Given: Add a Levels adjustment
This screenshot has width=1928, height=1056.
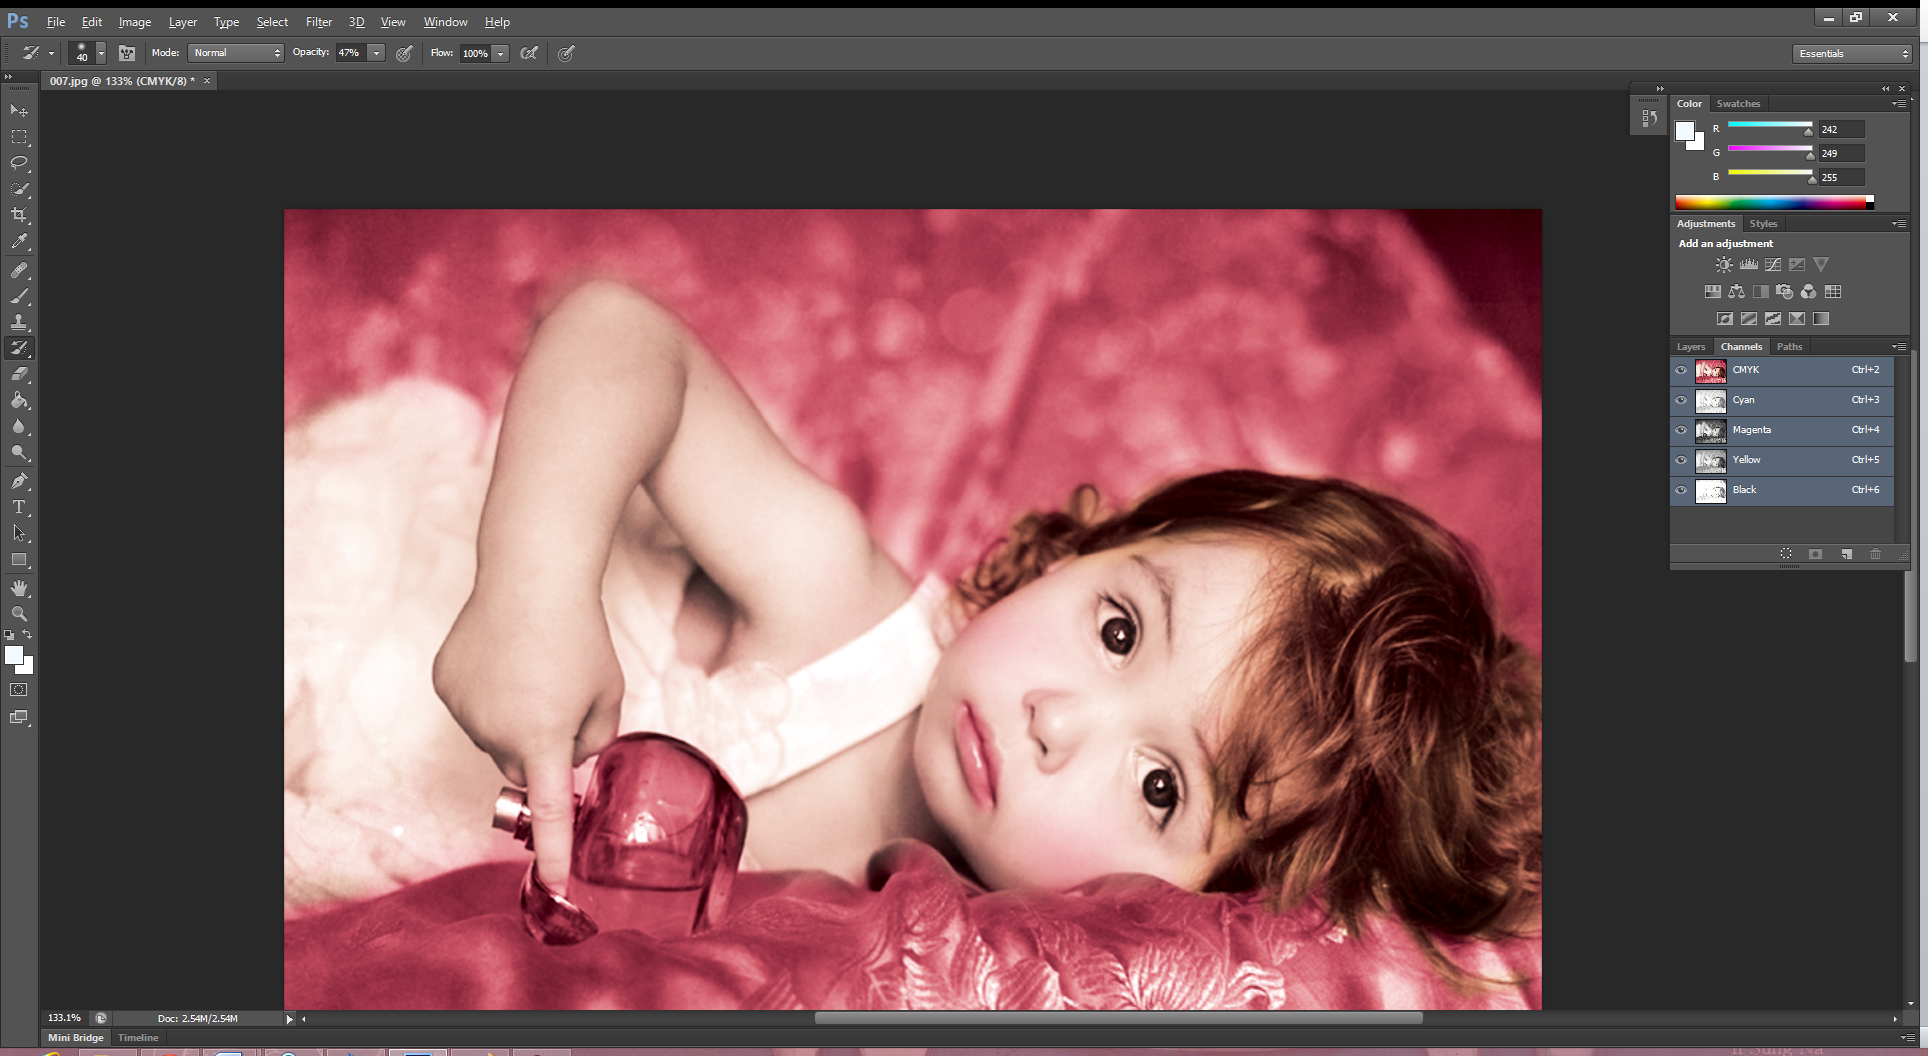Looking at the screenshot, I should [x=1748, y=265].
